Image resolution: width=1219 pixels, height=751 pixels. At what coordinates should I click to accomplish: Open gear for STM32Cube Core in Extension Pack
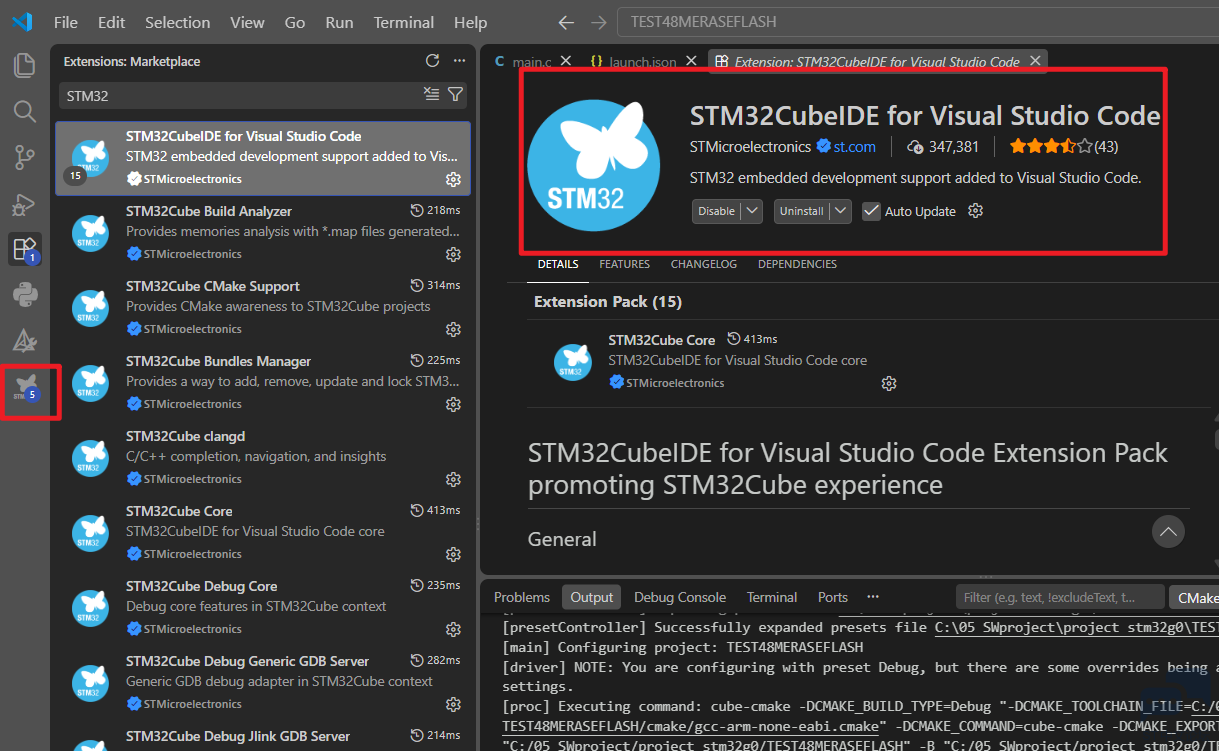pos(889,383)
